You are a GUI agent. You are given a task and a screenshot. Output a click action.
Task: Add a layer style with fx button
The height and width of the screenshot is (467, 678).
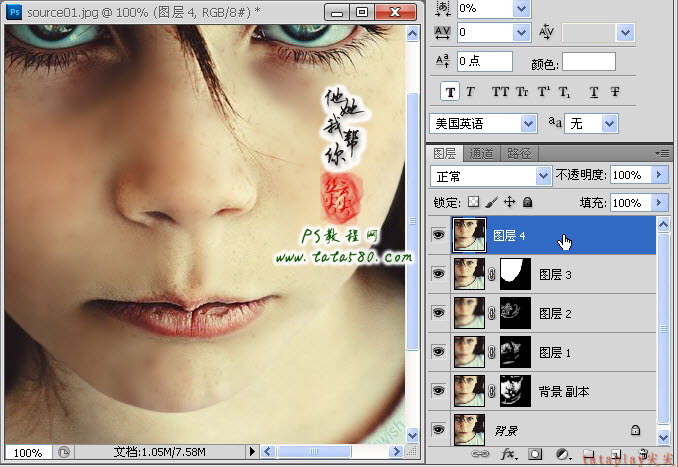point(508,454)
